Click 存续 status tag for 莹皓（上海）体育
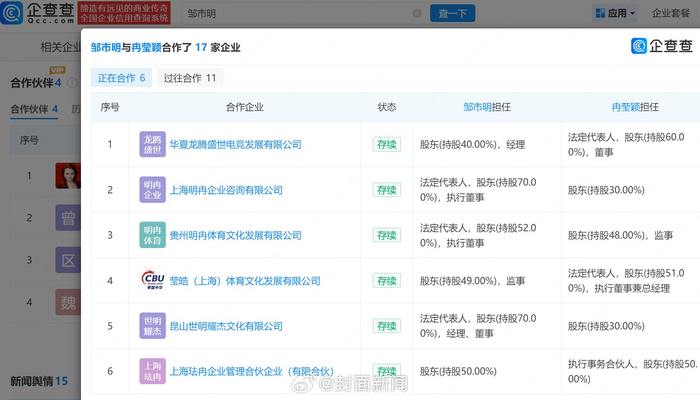Screen dimensions: 700x400 pos(387,281)
